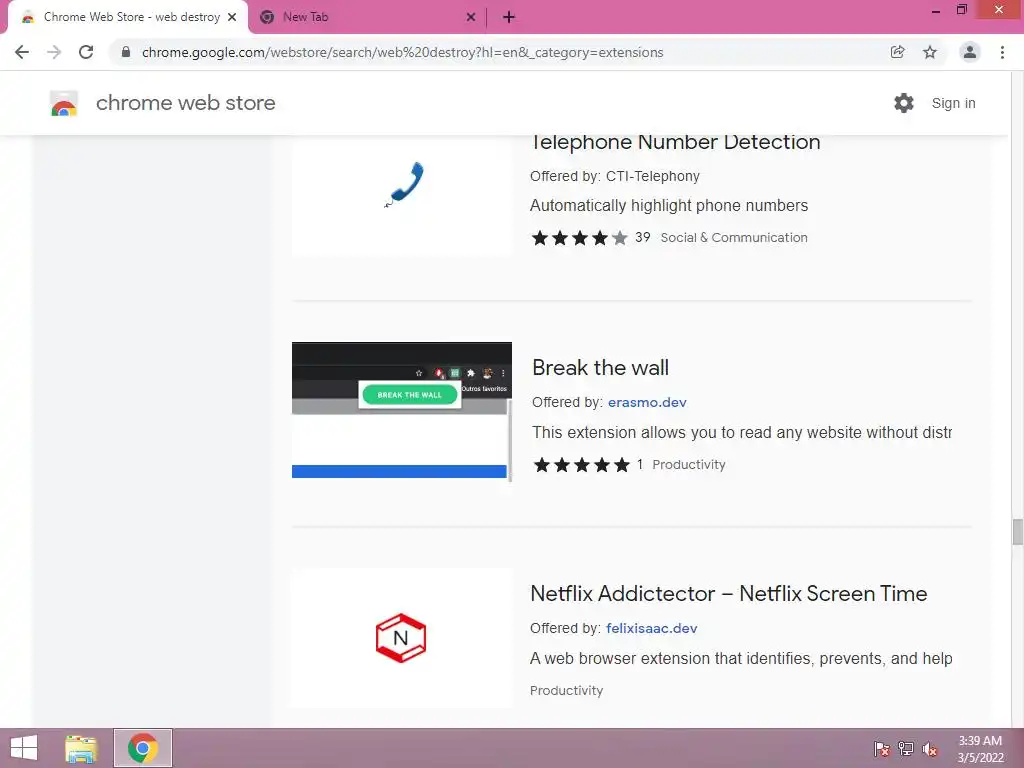Click the chrome web store title text

tap(185, 103)
